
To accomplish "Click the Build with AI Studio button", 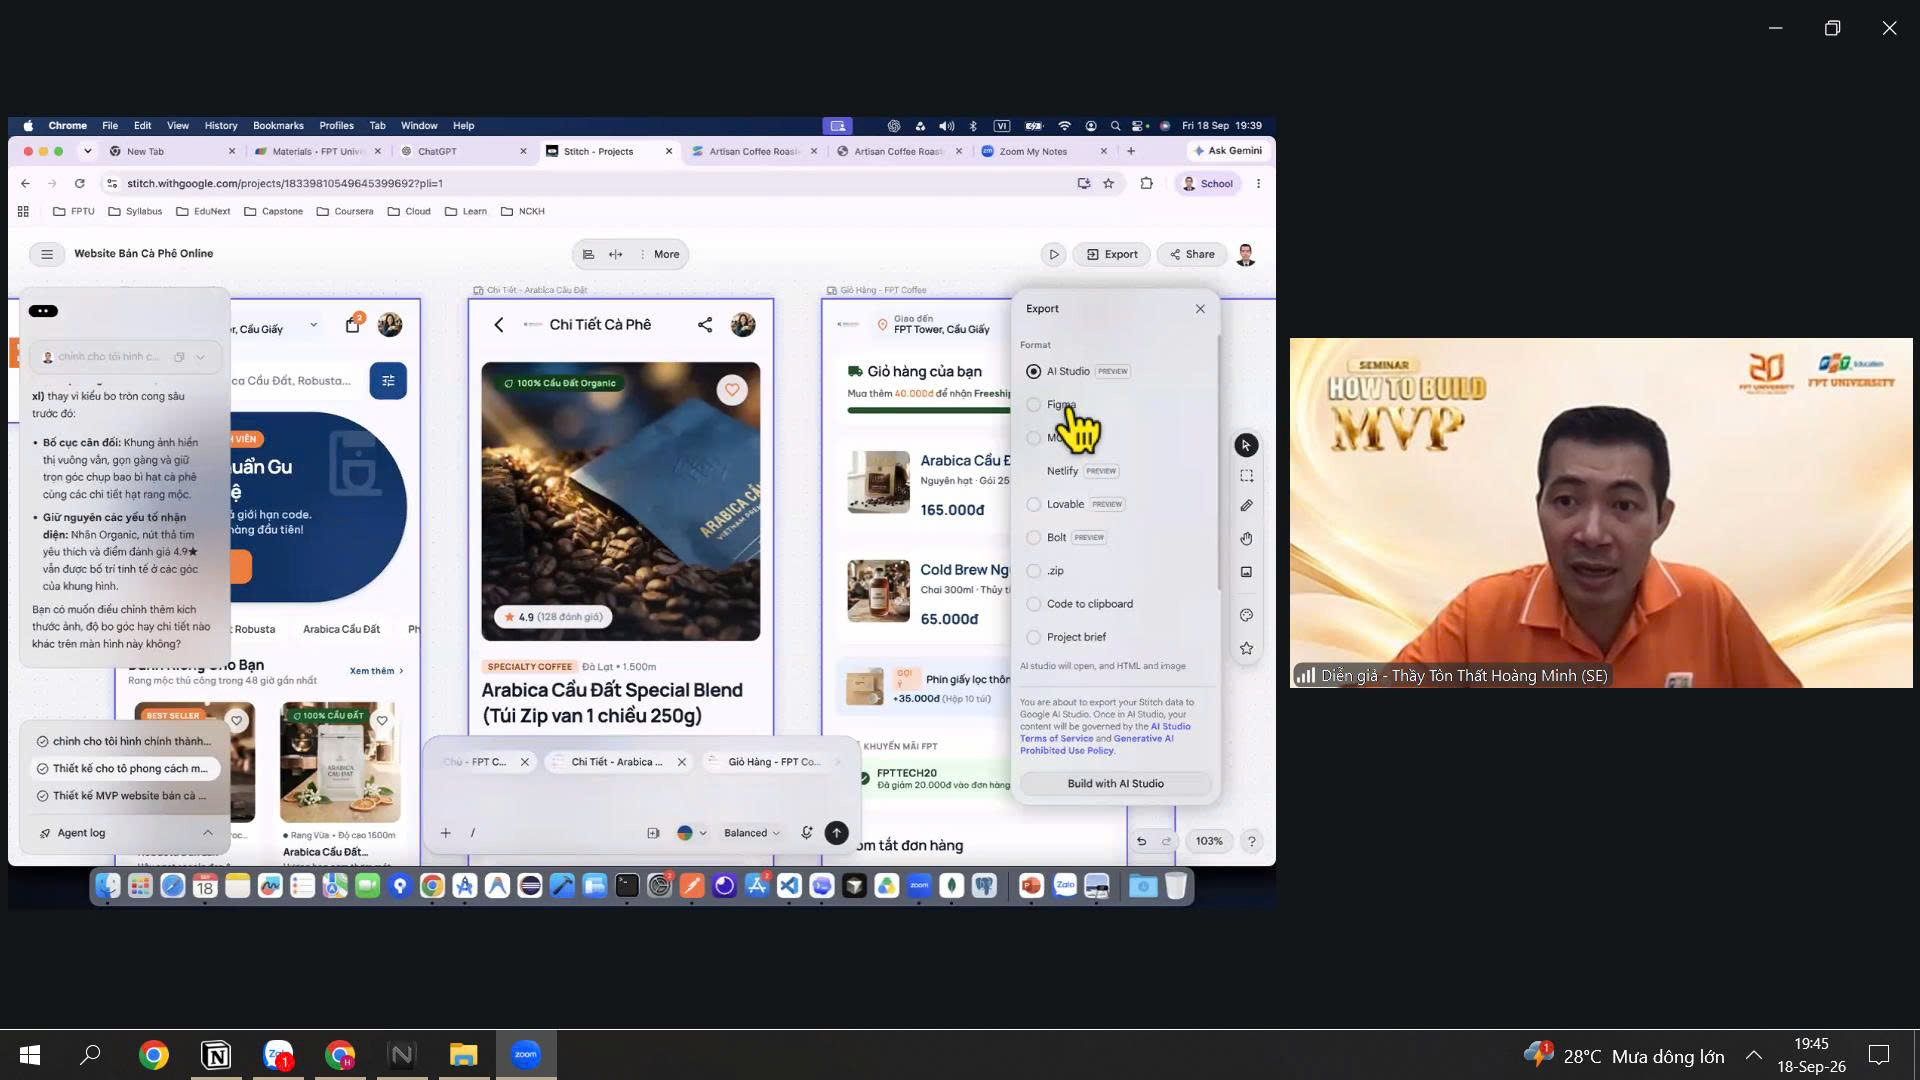I will point(1115,784).
